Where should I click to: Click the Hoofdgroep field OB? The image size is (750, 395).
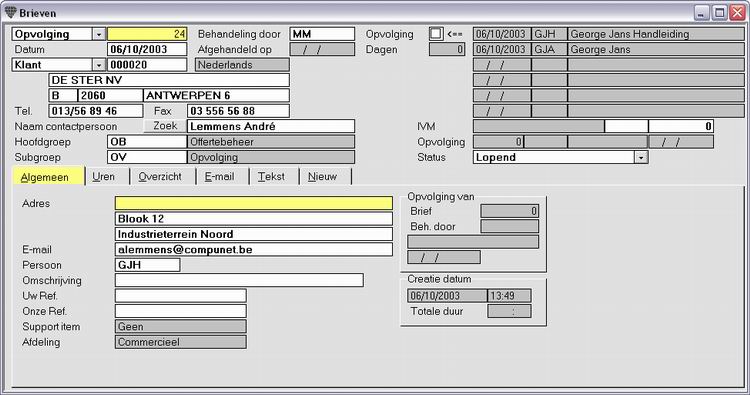pos(147,142)
